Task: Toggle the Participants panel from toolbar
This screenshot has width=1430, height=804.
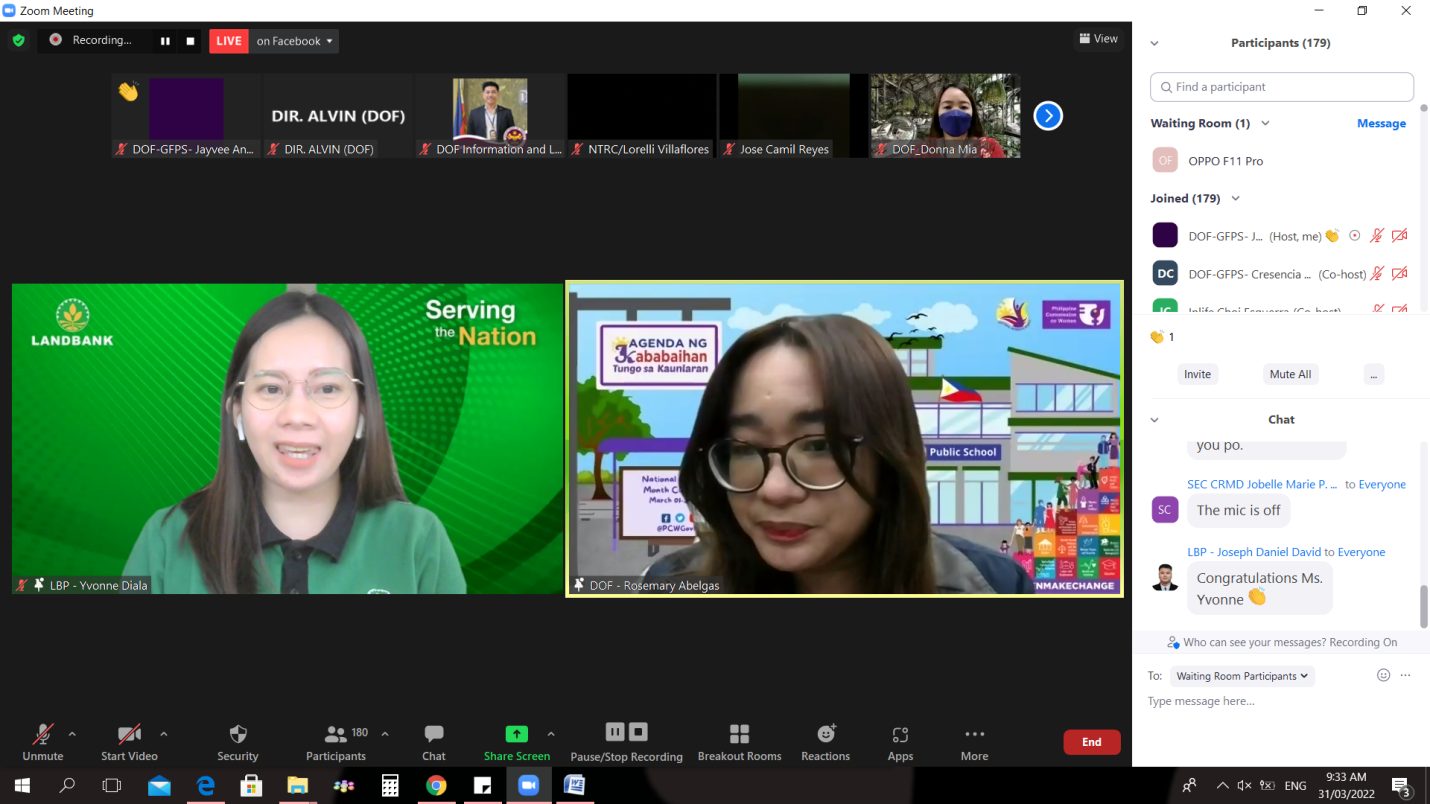Action: (336, 742)
